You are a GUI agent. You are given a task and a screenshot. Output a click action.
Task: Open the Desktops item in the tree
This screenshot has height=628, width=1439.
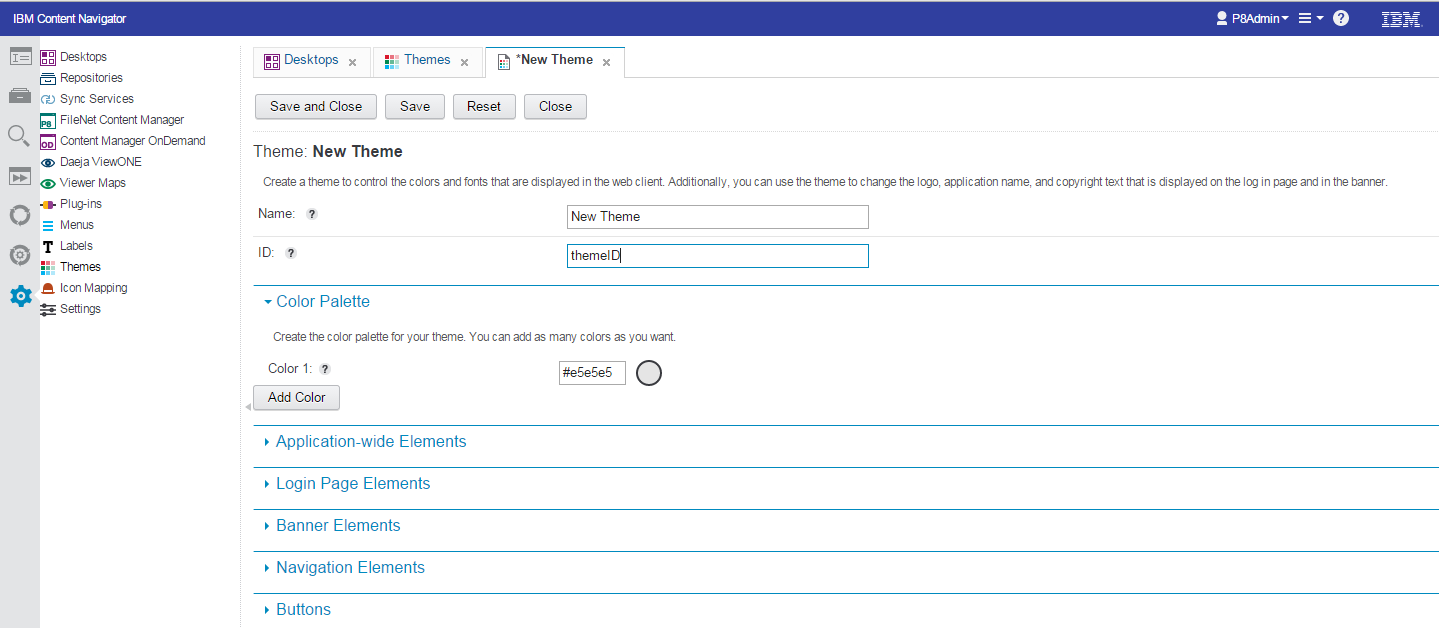tap(83, 57)
